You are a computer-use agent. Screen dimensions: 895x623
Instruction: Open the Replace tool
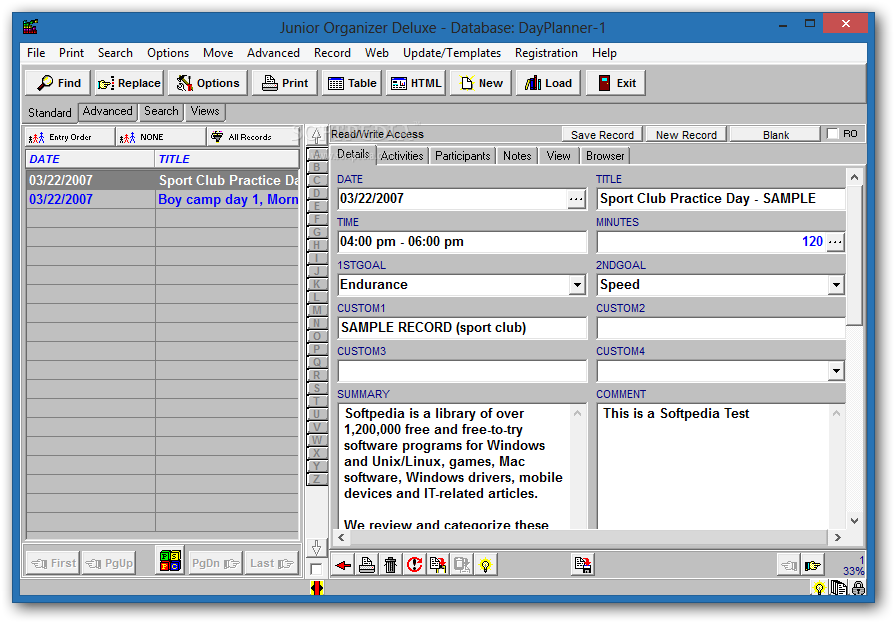129,83
